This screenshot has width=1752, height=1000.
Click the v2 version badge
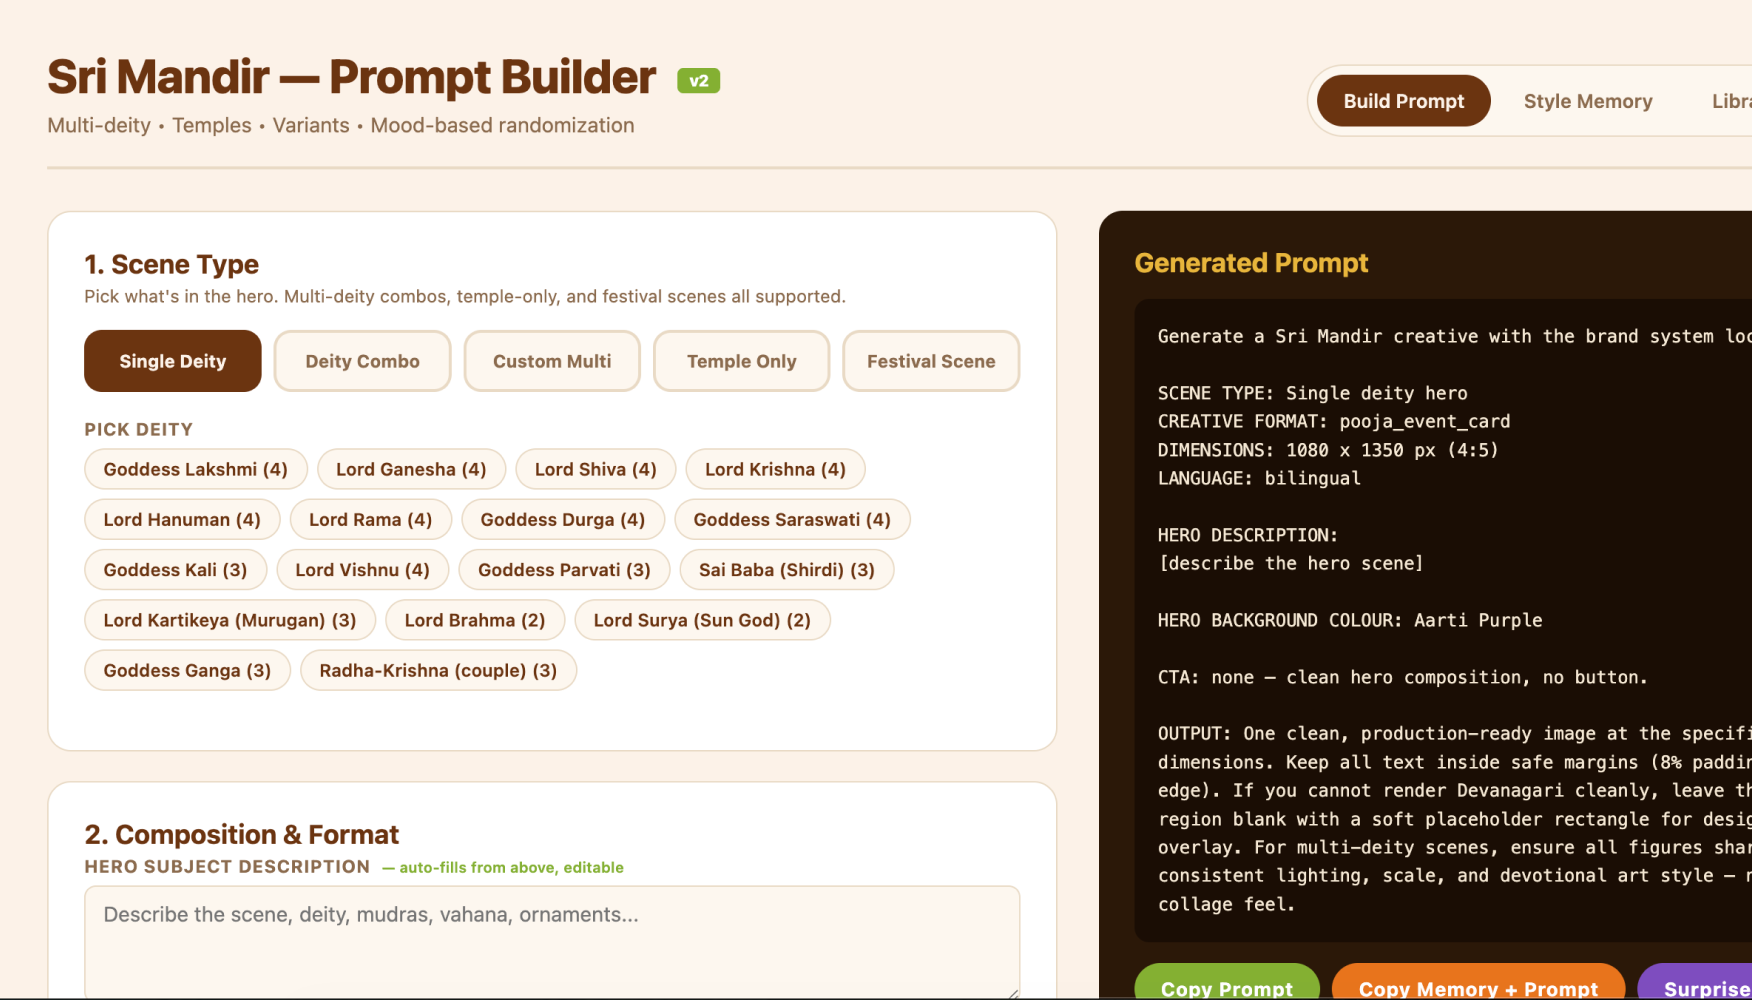(699, 81)
